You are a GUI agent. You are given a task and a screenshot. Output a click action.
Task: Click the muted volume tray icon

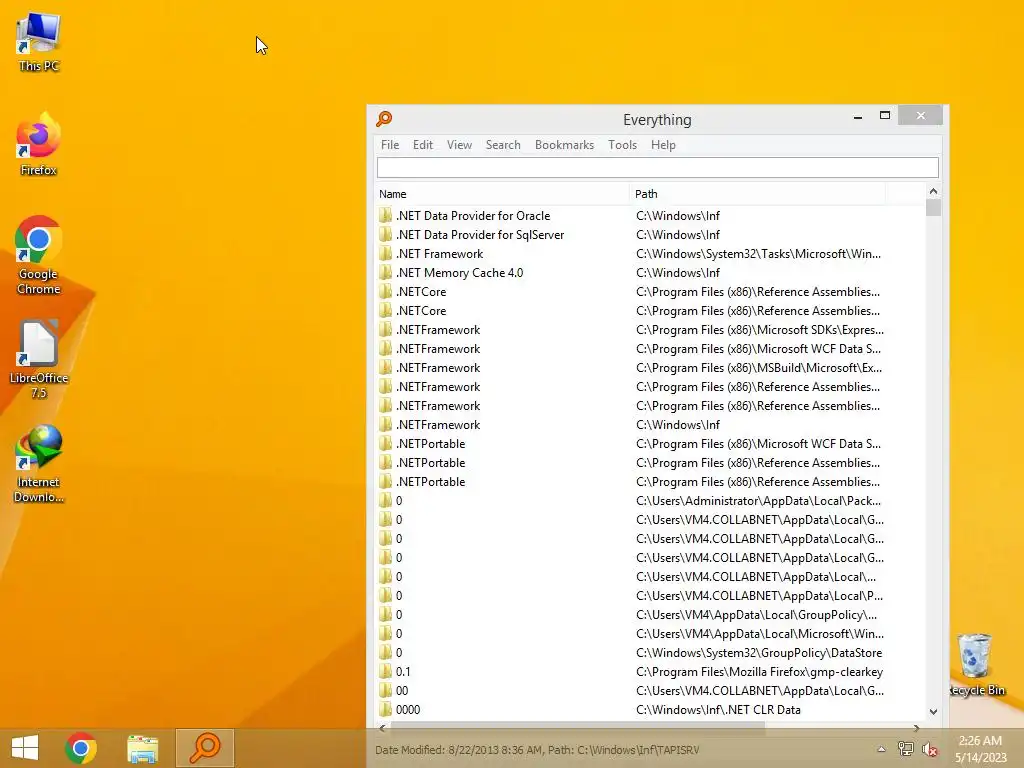929,749
